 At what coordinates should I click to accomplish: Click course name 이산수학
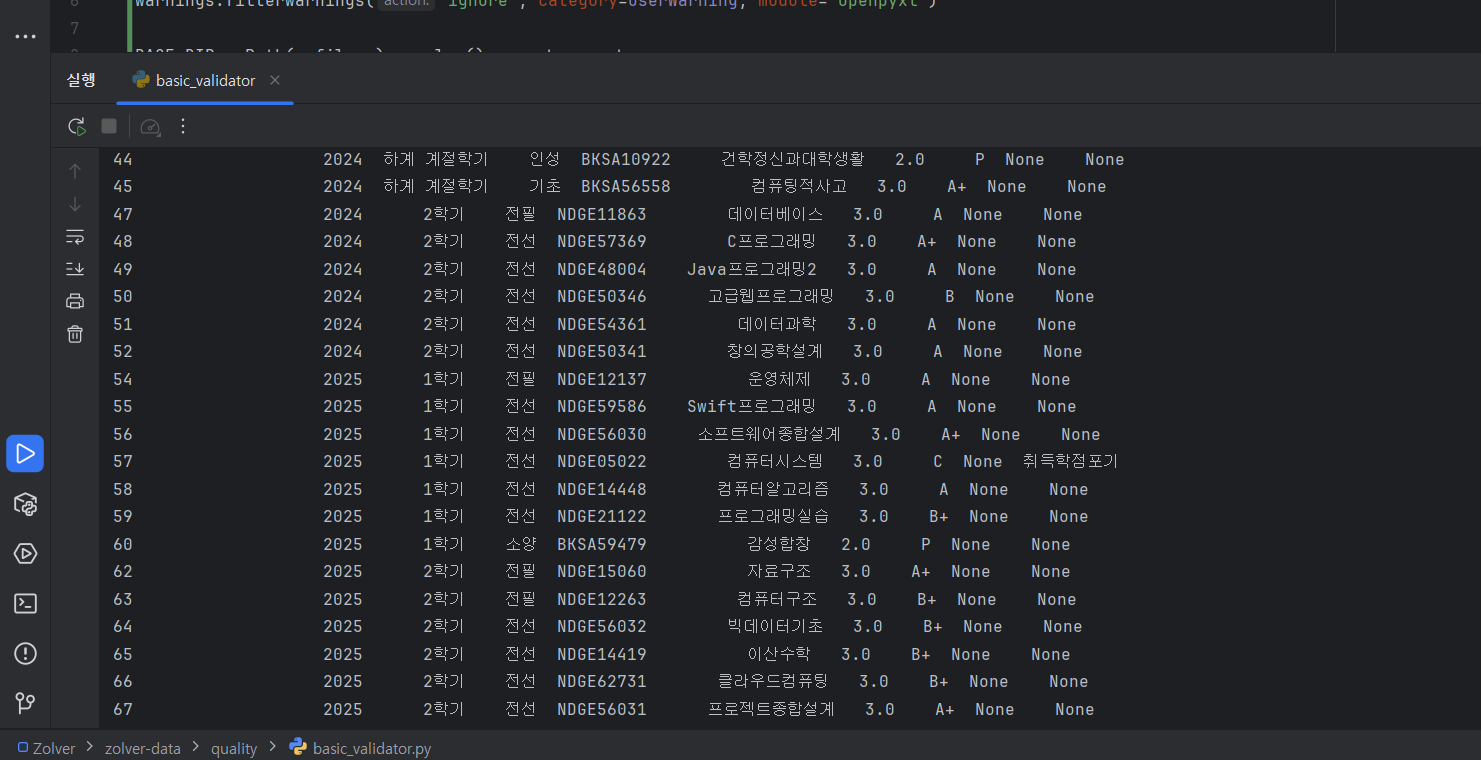779,655
